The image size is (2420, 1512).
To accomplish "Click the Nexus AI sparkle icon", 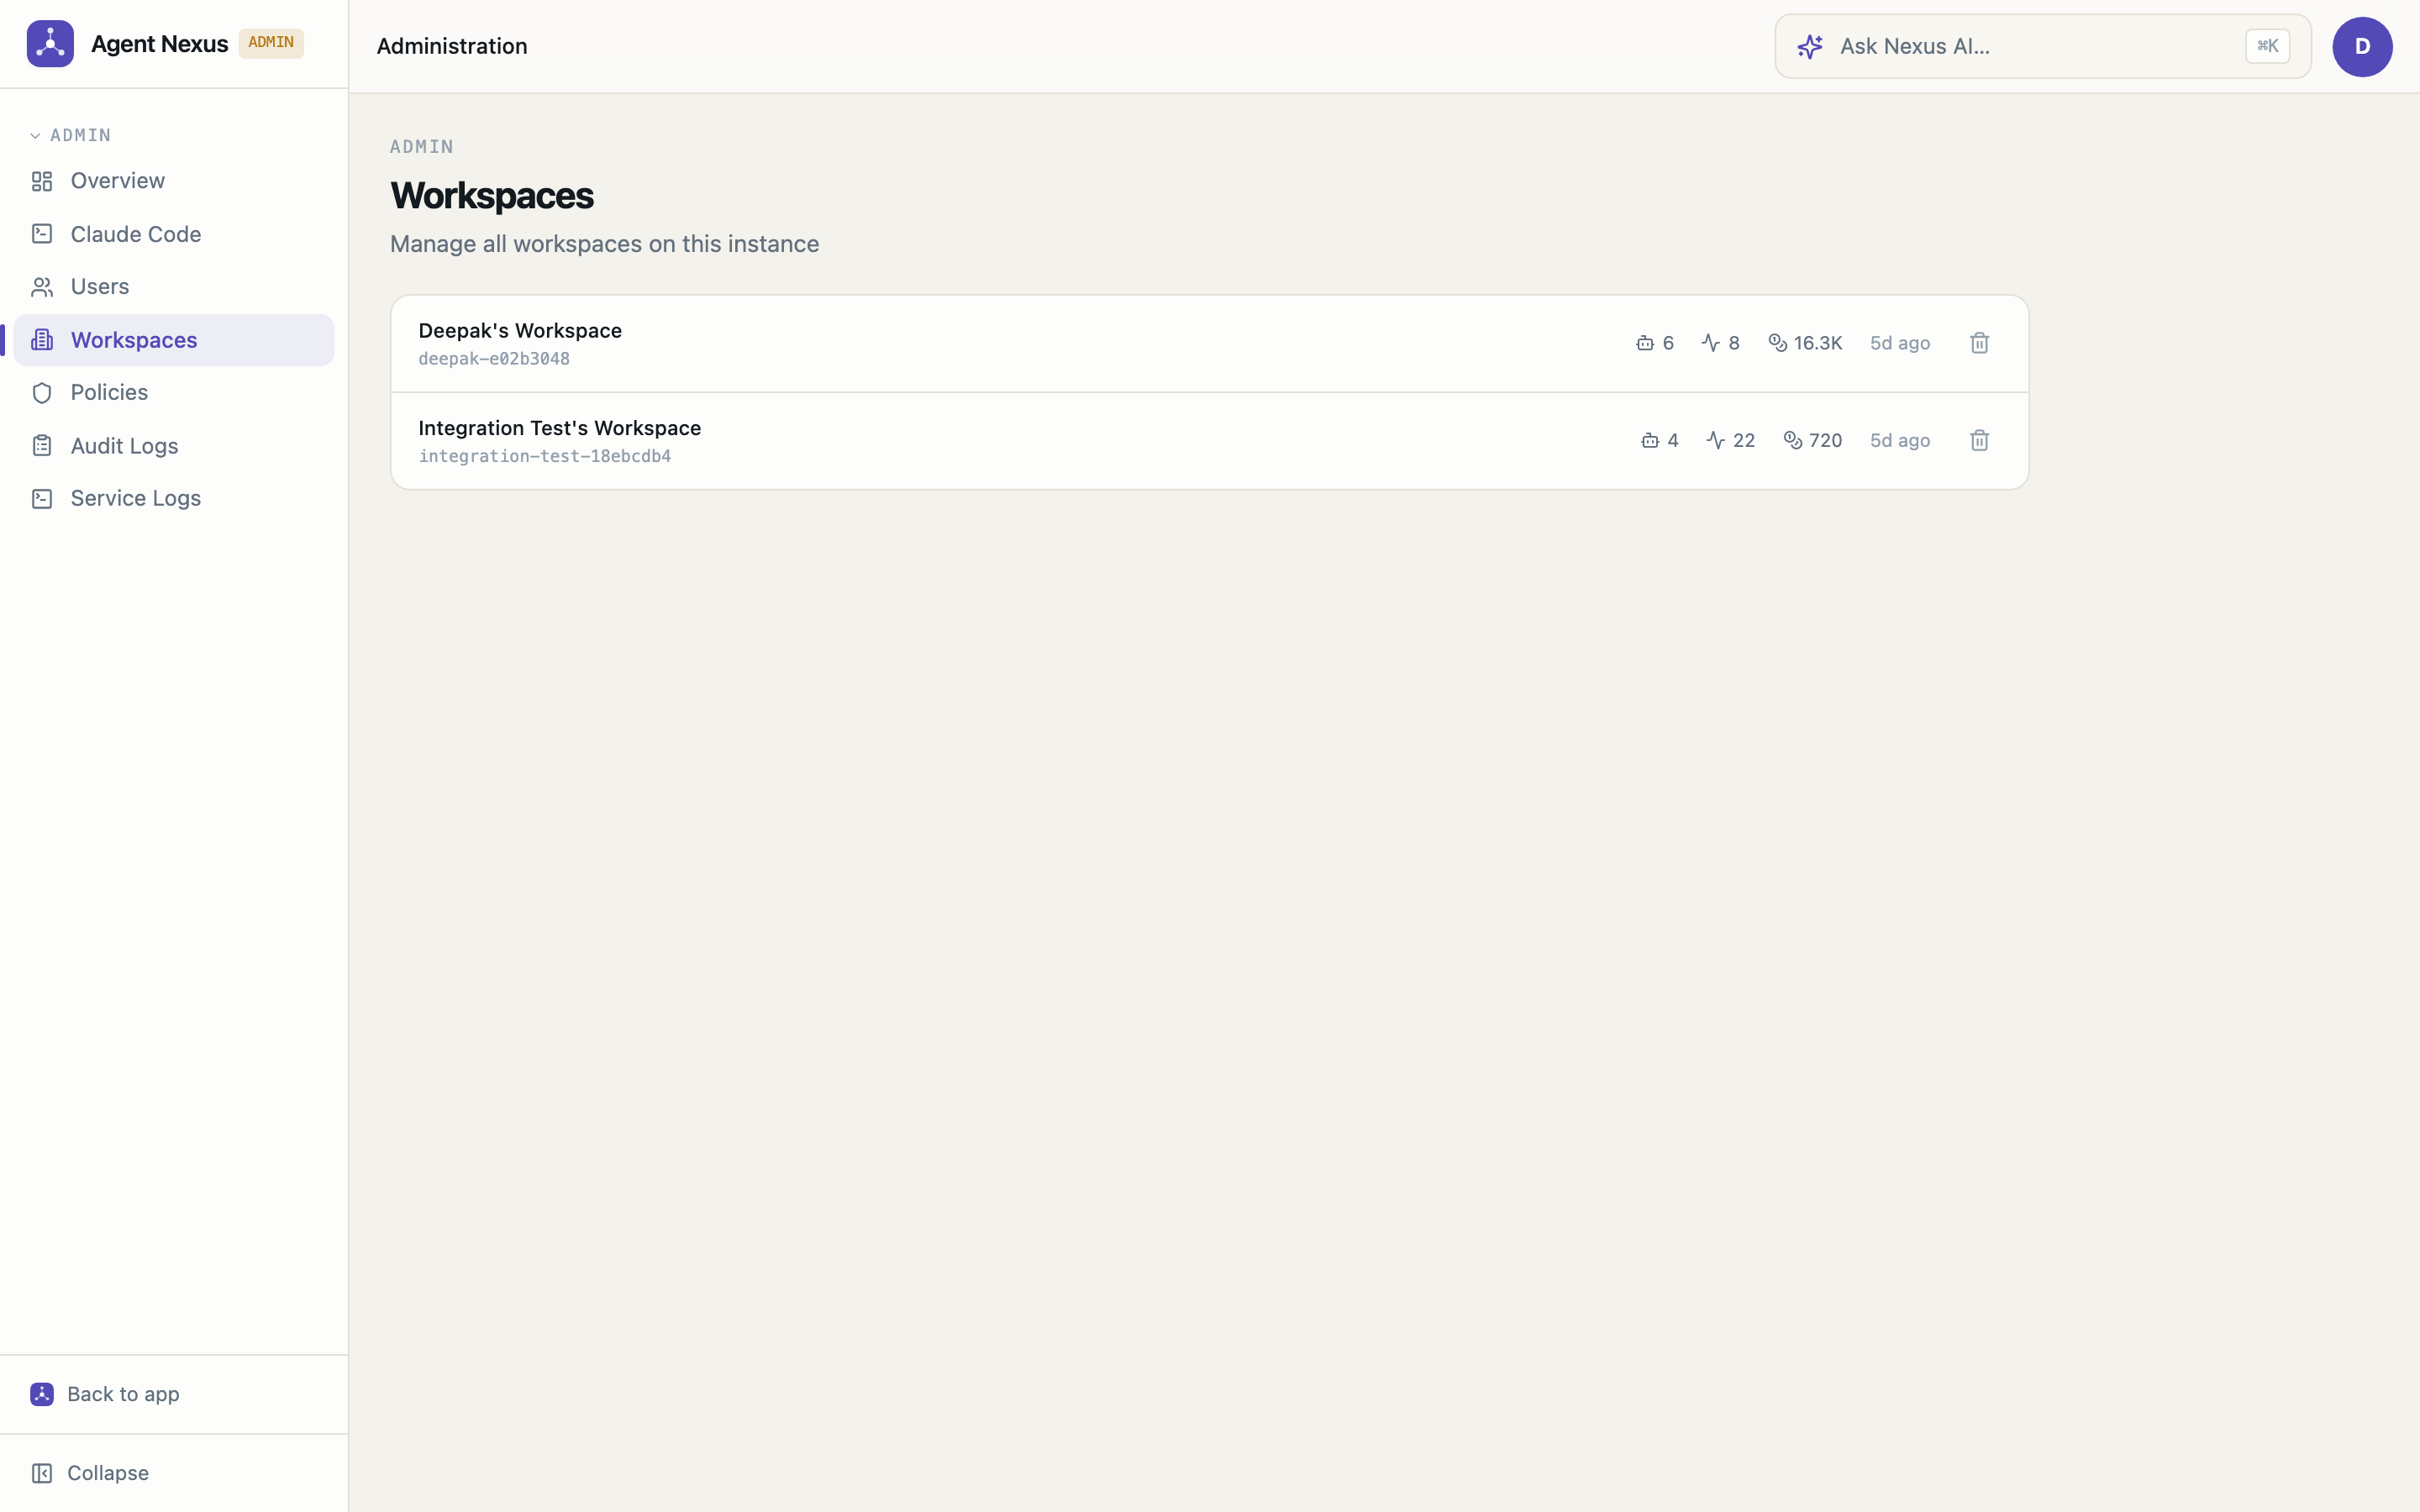I will click(x=1810, y=46).
